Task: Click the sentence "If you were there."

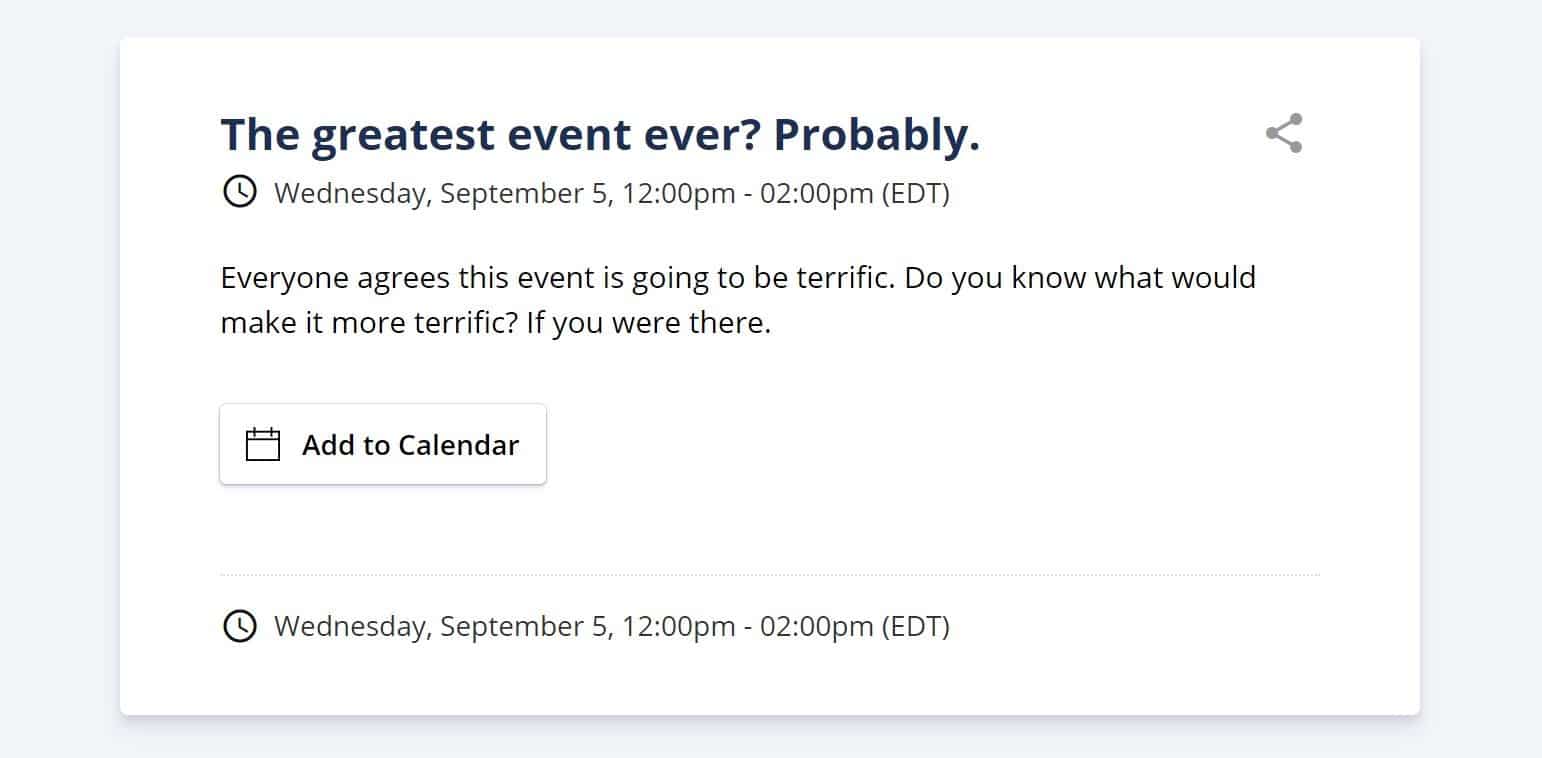Action: click(648, 325)
